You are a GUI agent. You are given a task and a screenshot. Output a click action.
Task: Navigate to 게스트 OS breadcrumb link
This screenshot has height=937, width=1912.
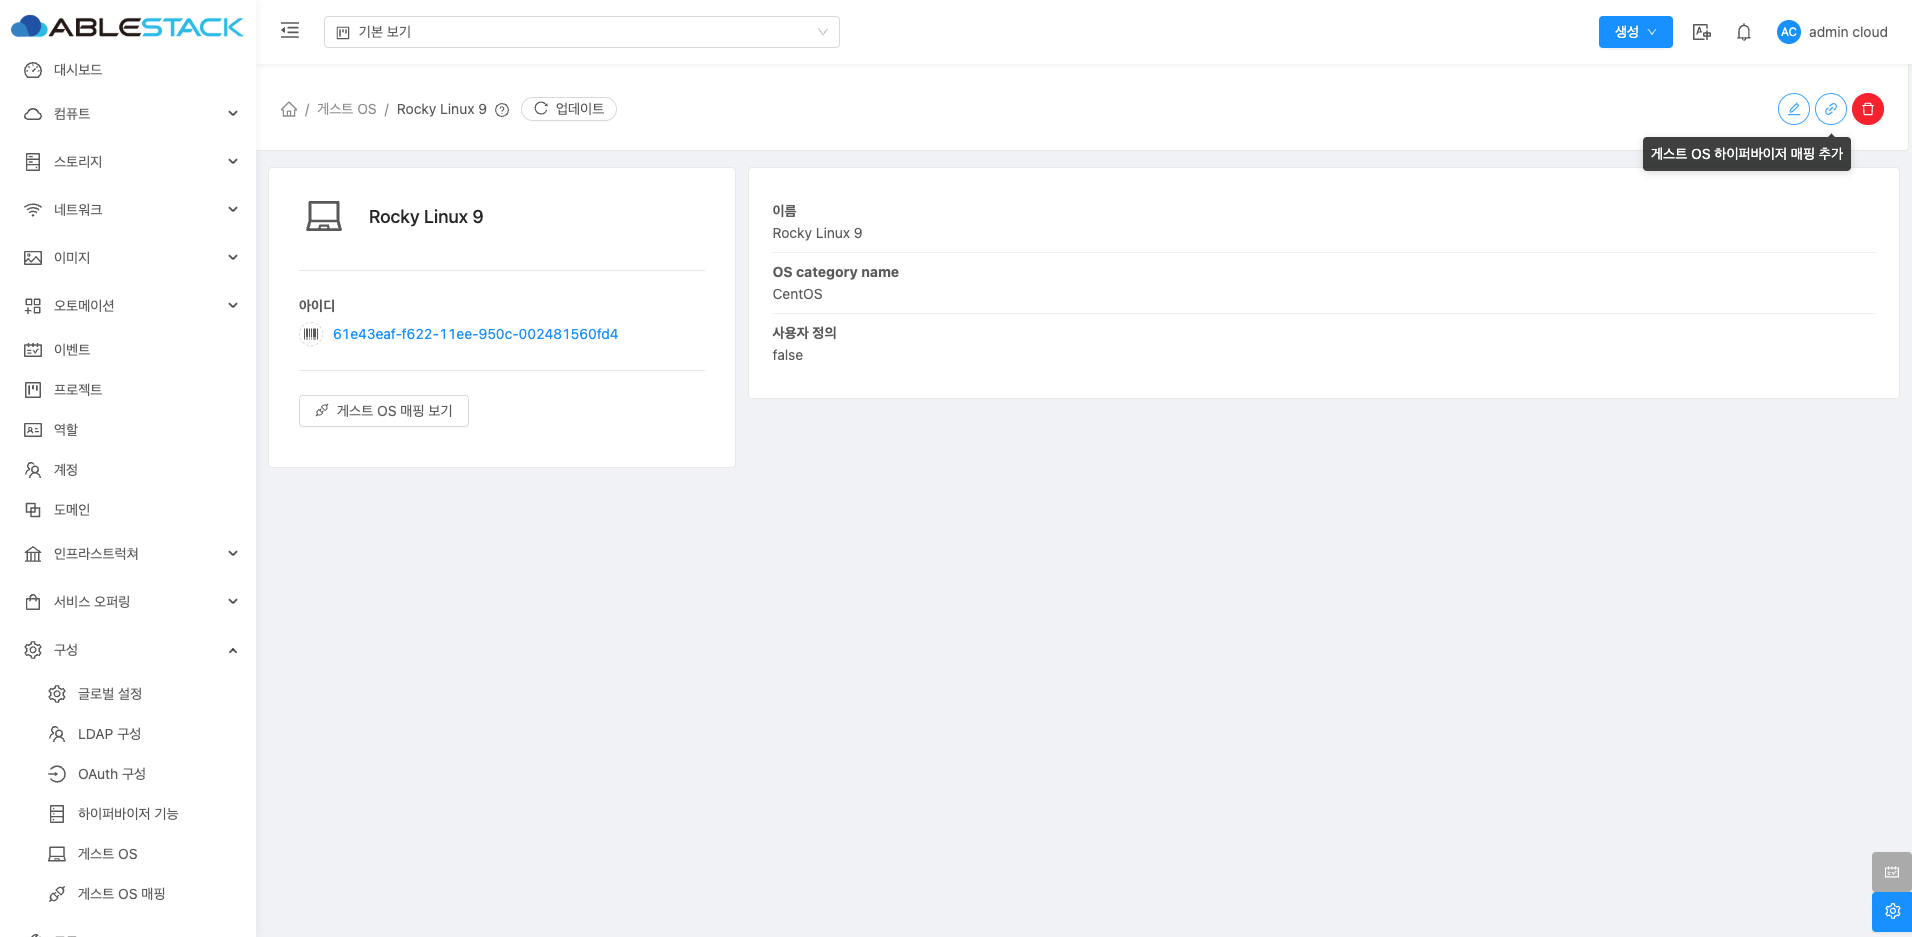[347, 109]
